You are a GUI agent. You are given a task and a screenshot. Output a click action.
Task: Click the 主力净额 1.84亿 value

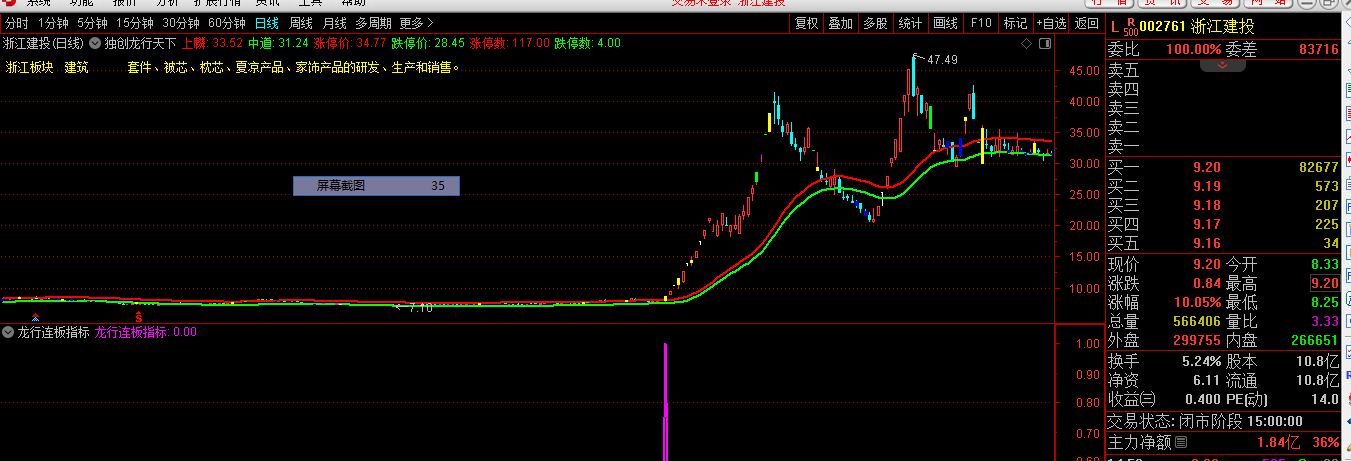tap(1279, 442)
